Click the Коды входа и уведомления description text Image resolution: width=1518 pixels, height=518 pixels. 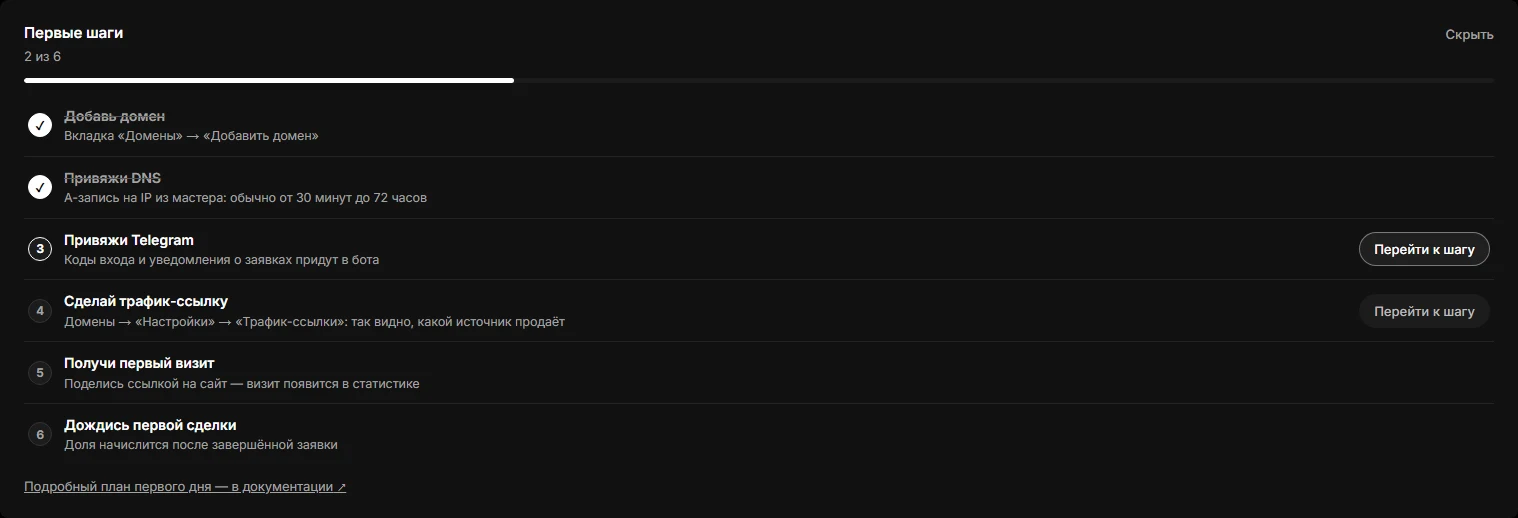click(x=221, y=260)
